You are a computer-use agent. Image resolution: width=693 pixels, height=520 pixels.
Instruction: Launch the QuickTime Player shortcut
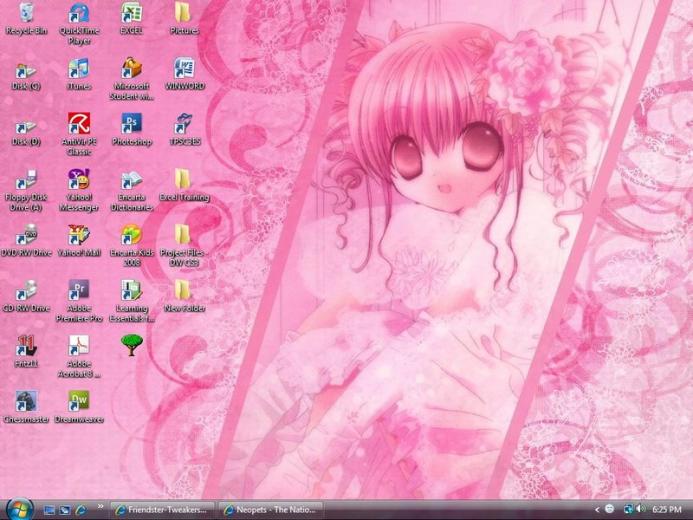(79, 23)
